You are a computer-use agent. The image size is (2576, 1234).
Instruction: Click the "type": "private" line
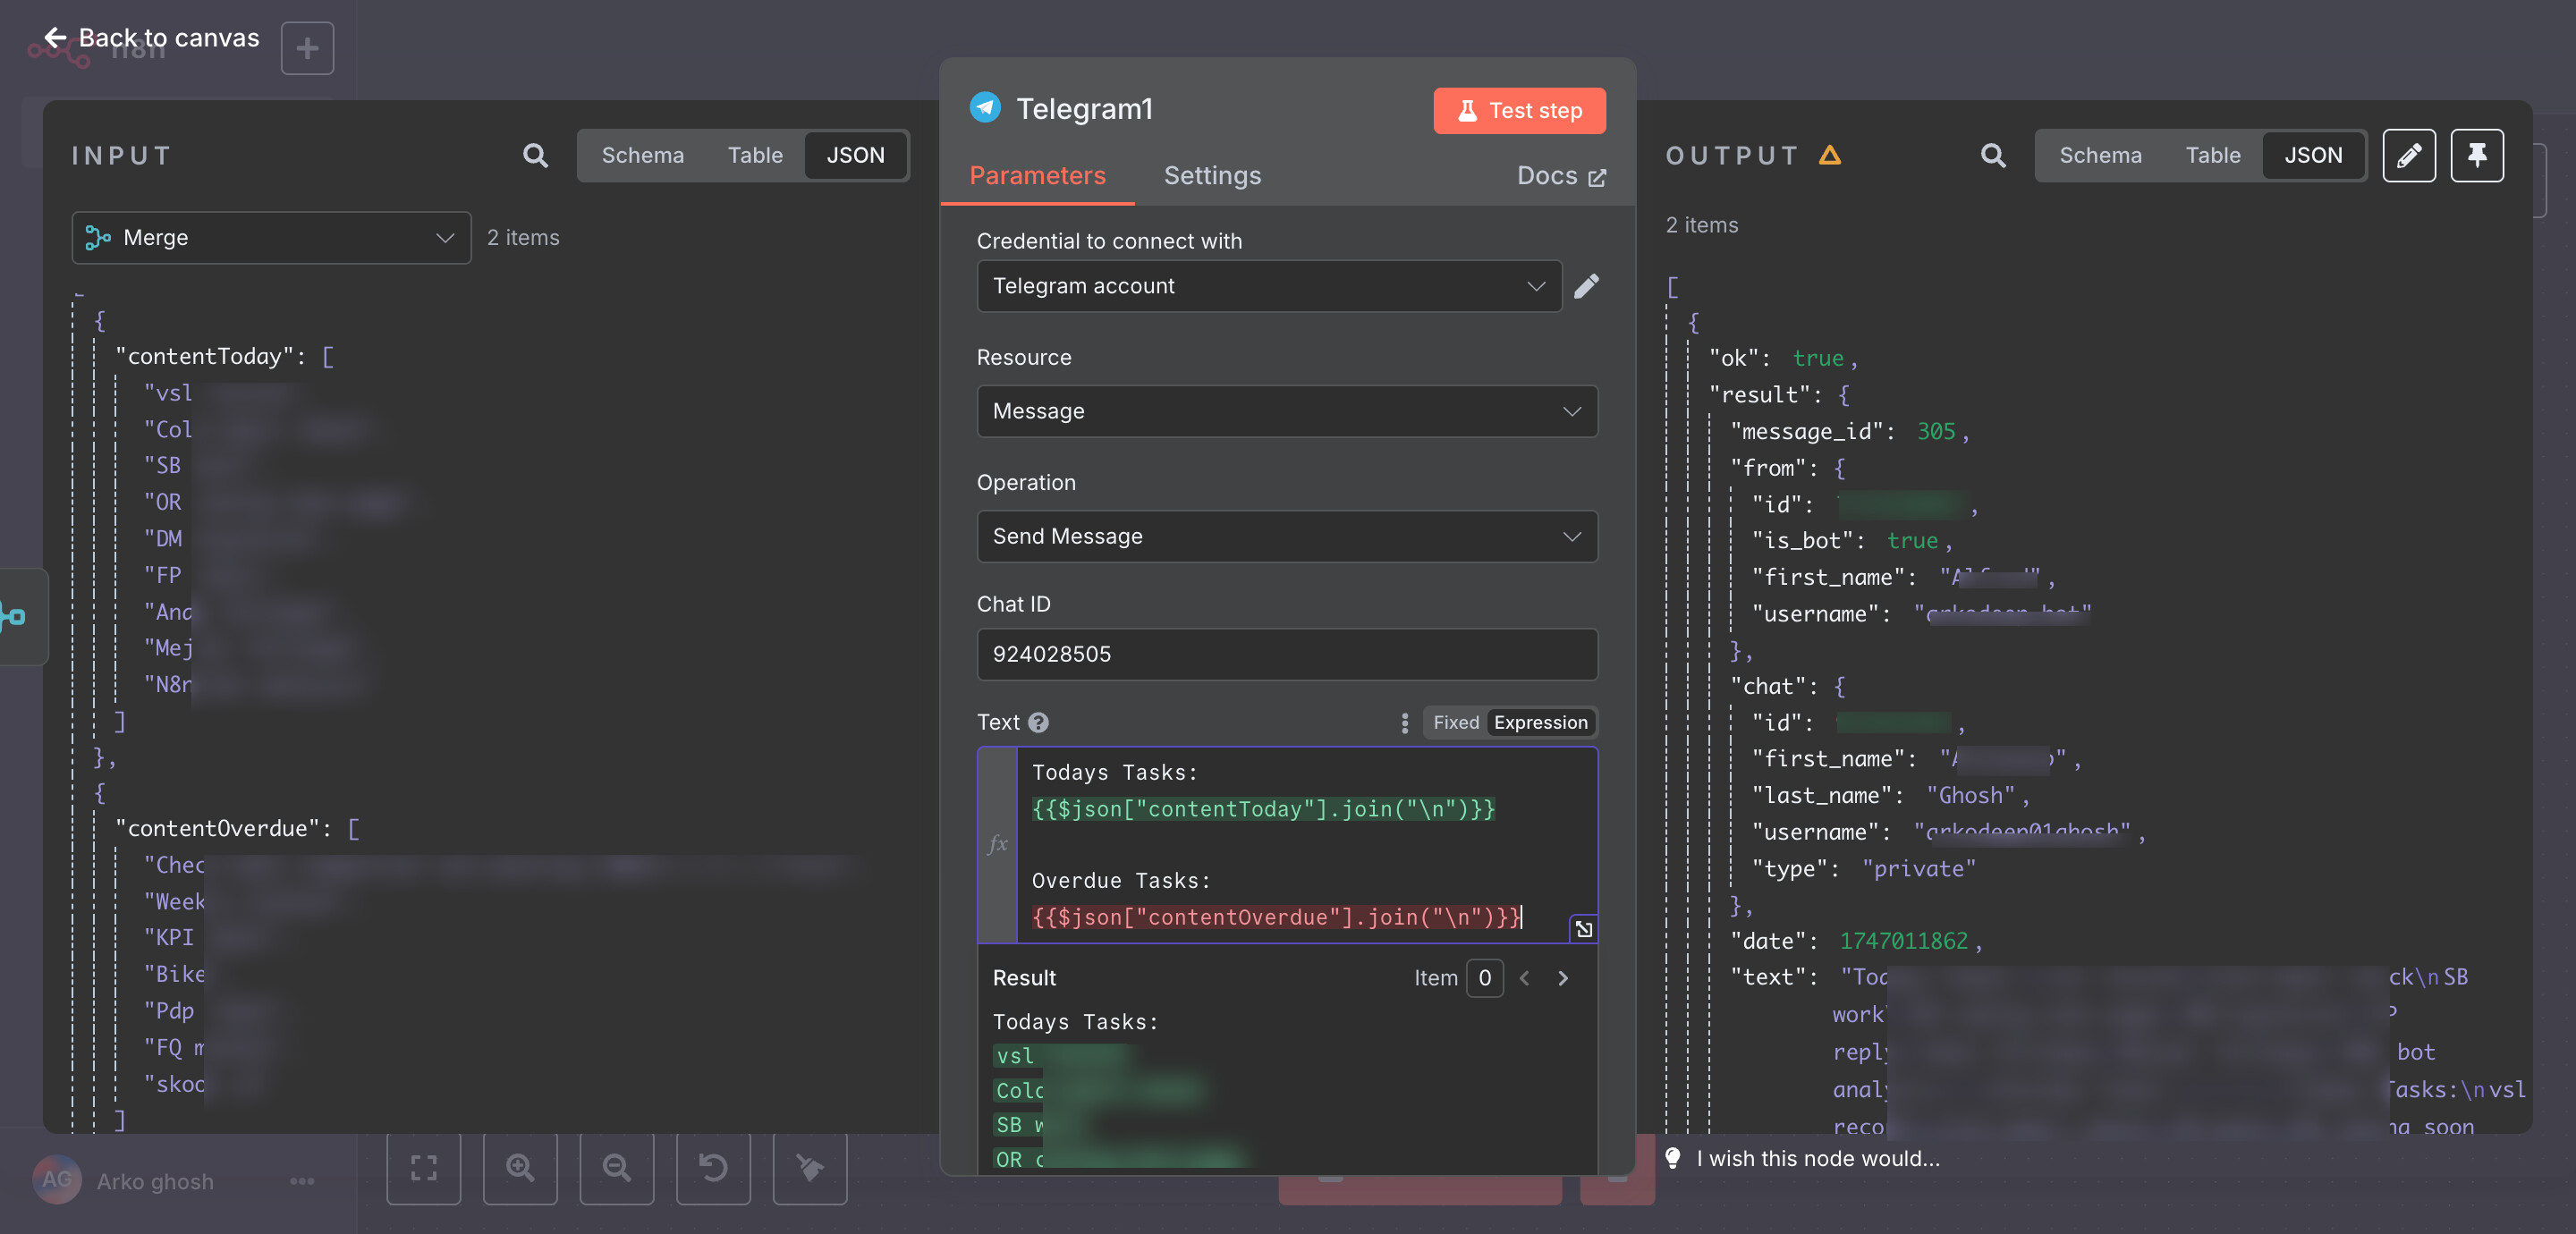[x=1862, y=868]
